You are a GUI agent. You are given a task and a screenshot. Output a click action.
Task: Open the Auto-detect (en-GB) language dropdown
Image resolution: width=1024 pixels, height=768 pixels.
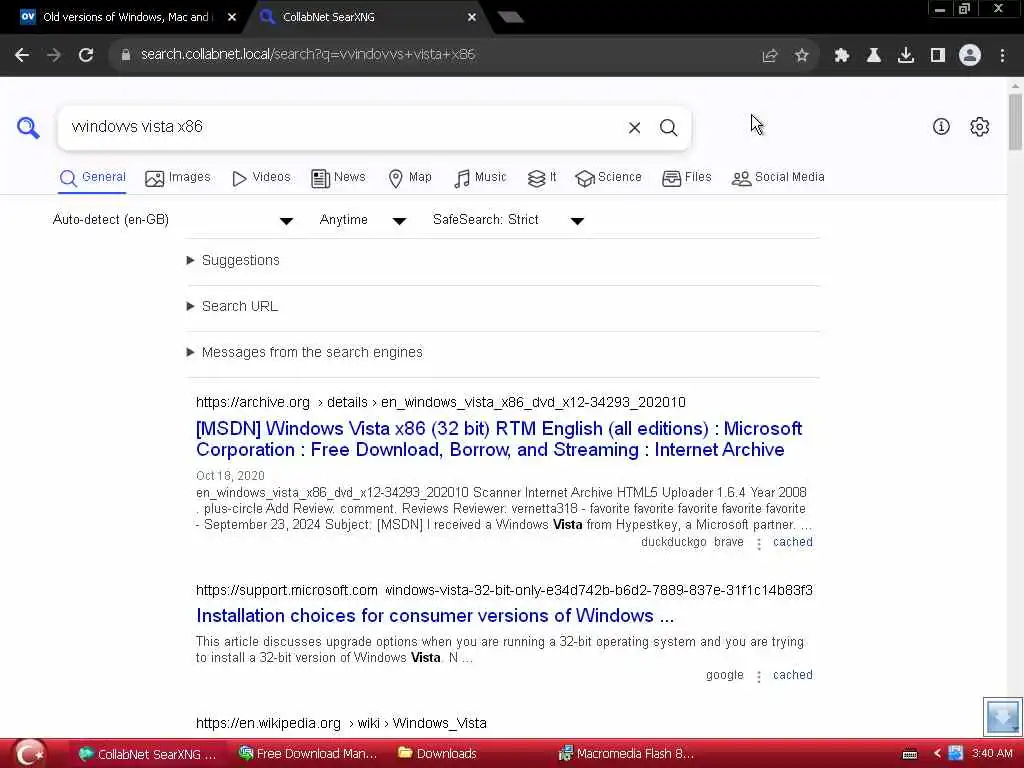point(173,220)
